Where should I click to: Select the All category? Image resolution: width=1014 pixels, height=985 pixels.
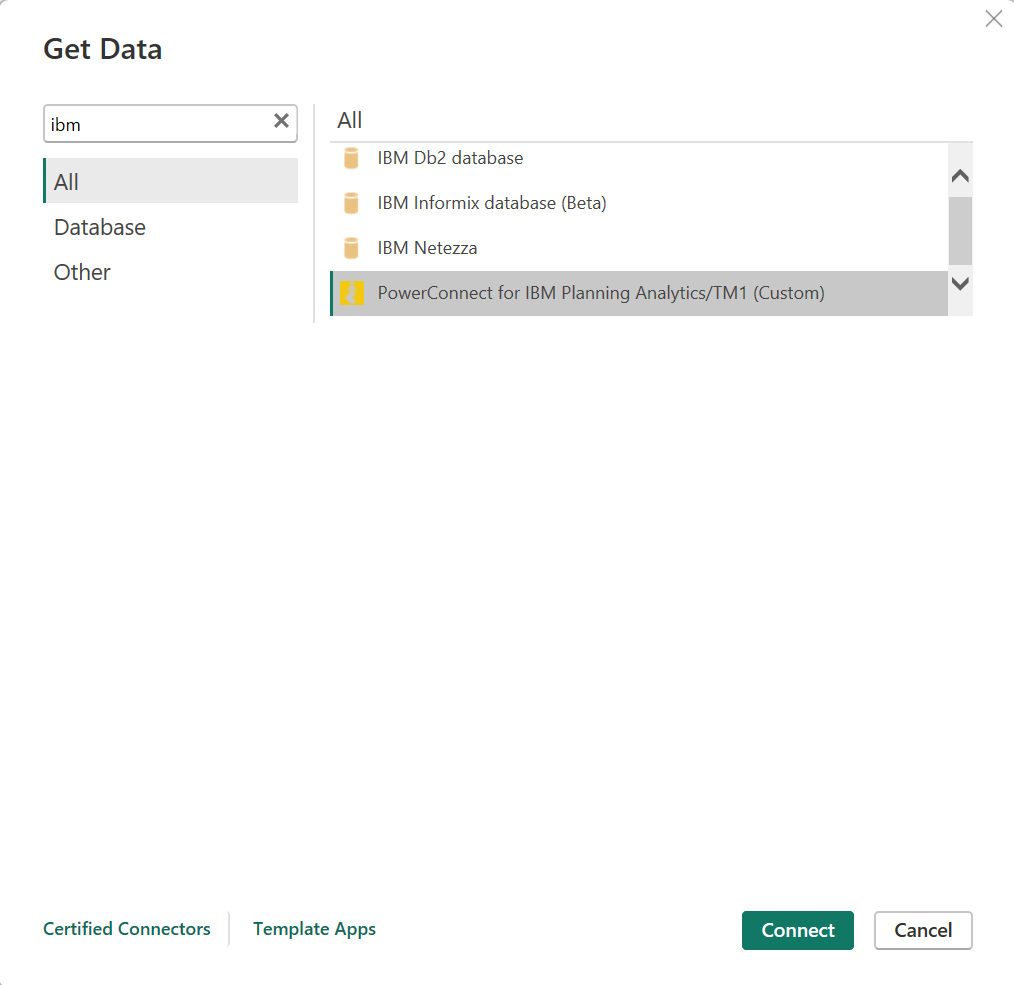(171, 181)
